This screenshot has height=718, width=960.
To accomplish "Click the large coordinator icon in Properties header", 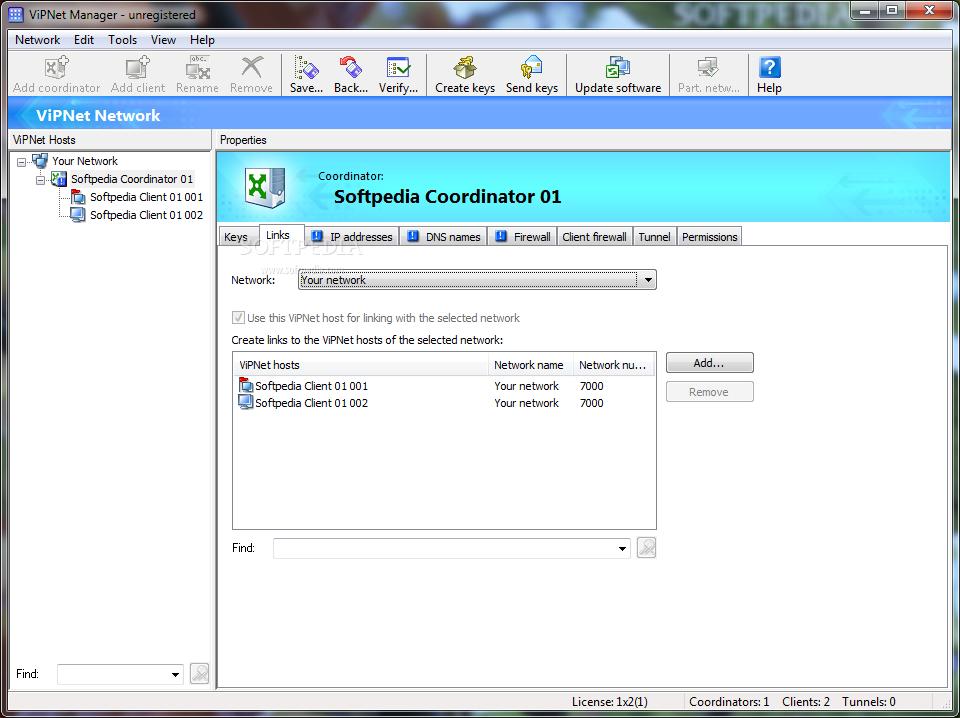I will click(265, 187).
